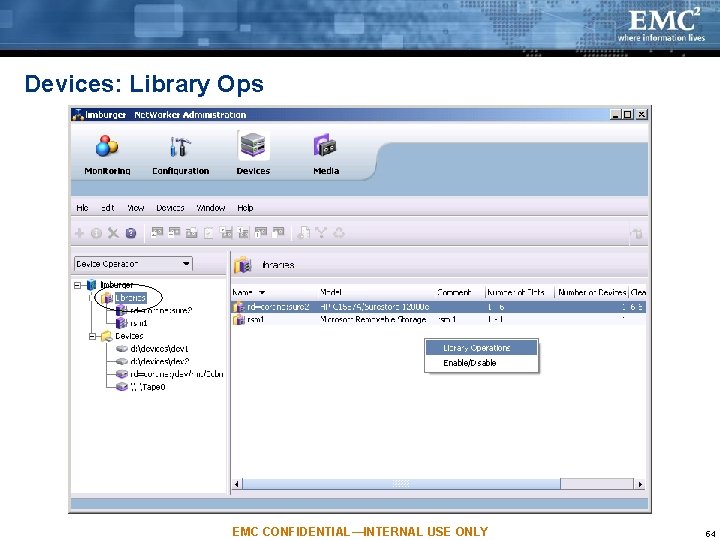The image size is (720, 540).
Task: Maximize the NetWorker Administration window
Action: 628,114
